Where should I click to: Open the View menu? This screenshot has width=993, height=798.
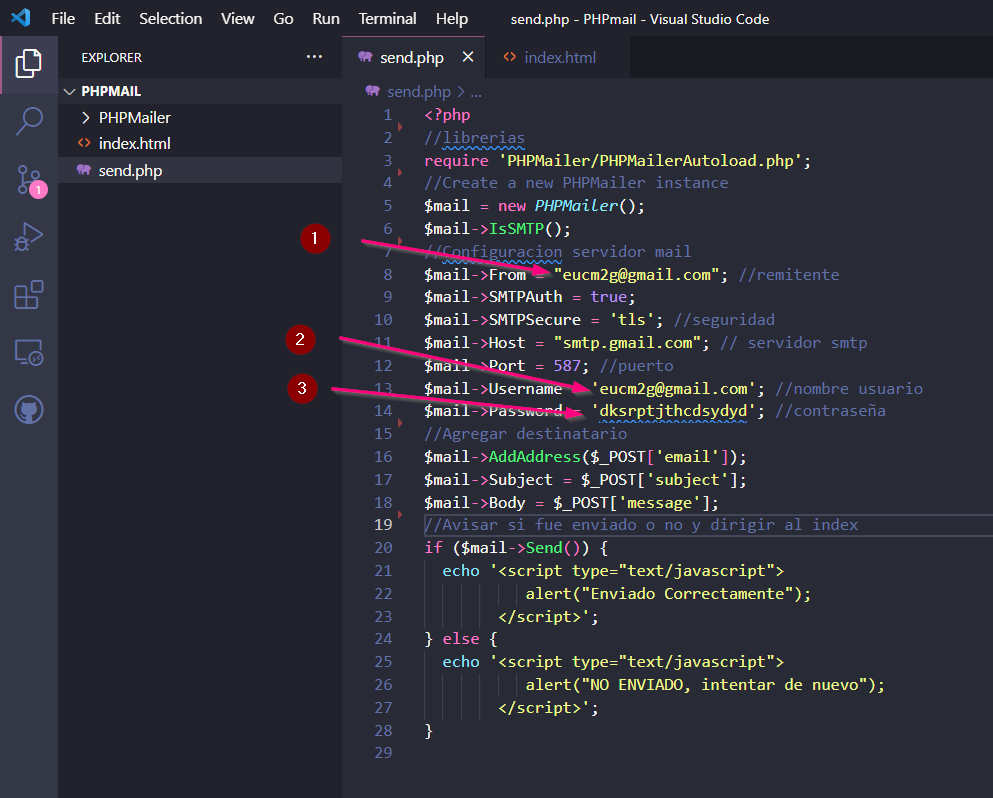pyautogui.click(x=237, y=19)
